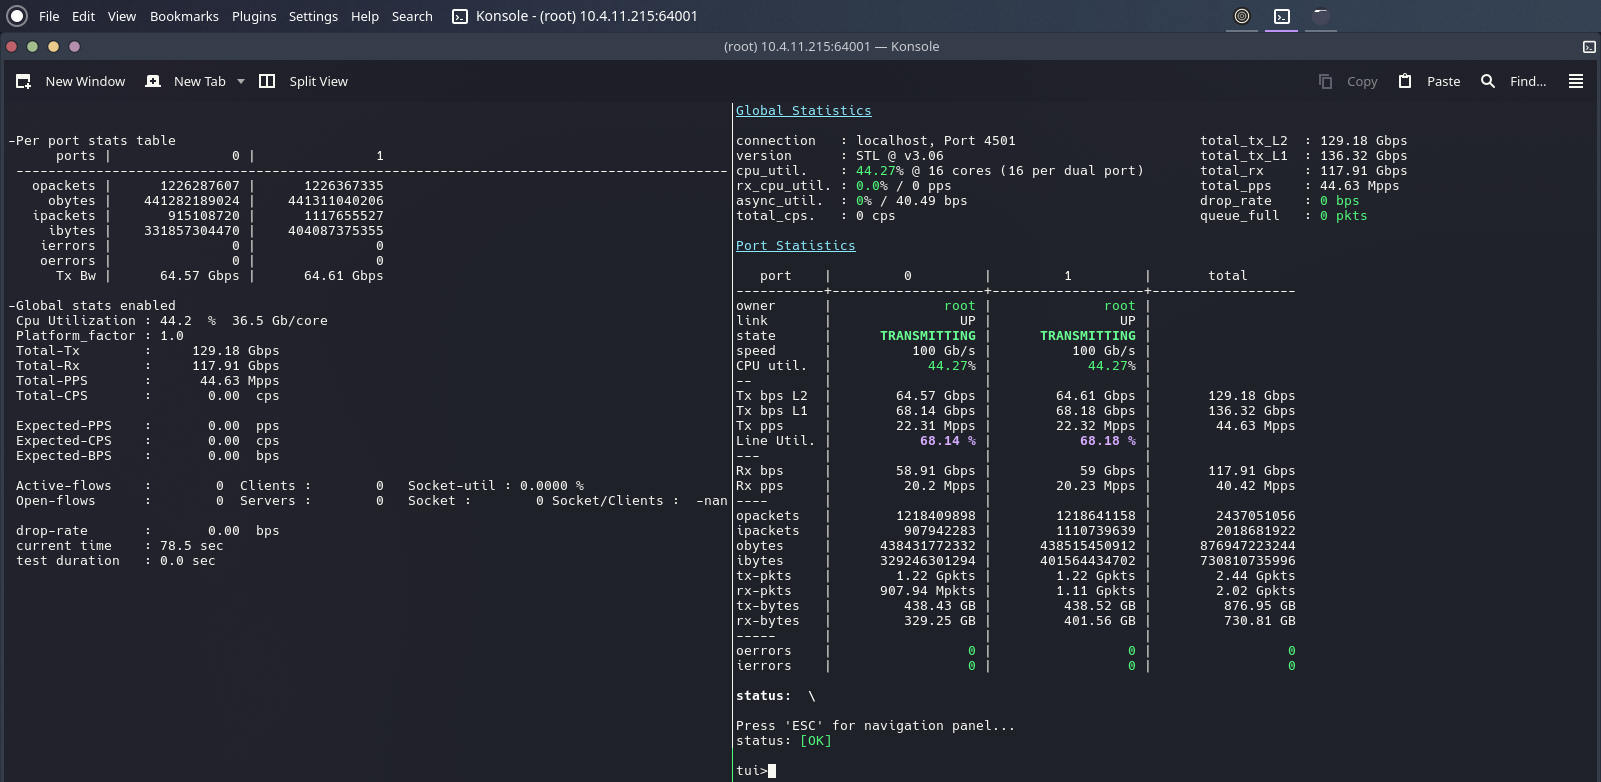Click the opackets value 1218409898

point(936,516)
